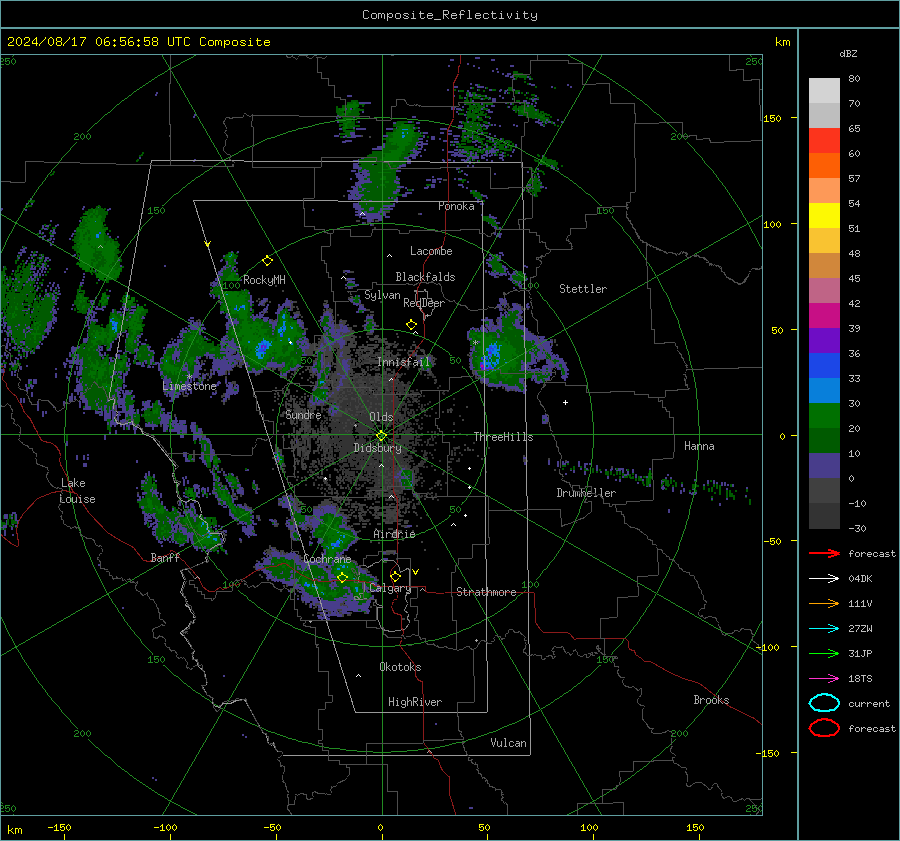
Task: Click the Didsbury town label
Action: point(377,448)
